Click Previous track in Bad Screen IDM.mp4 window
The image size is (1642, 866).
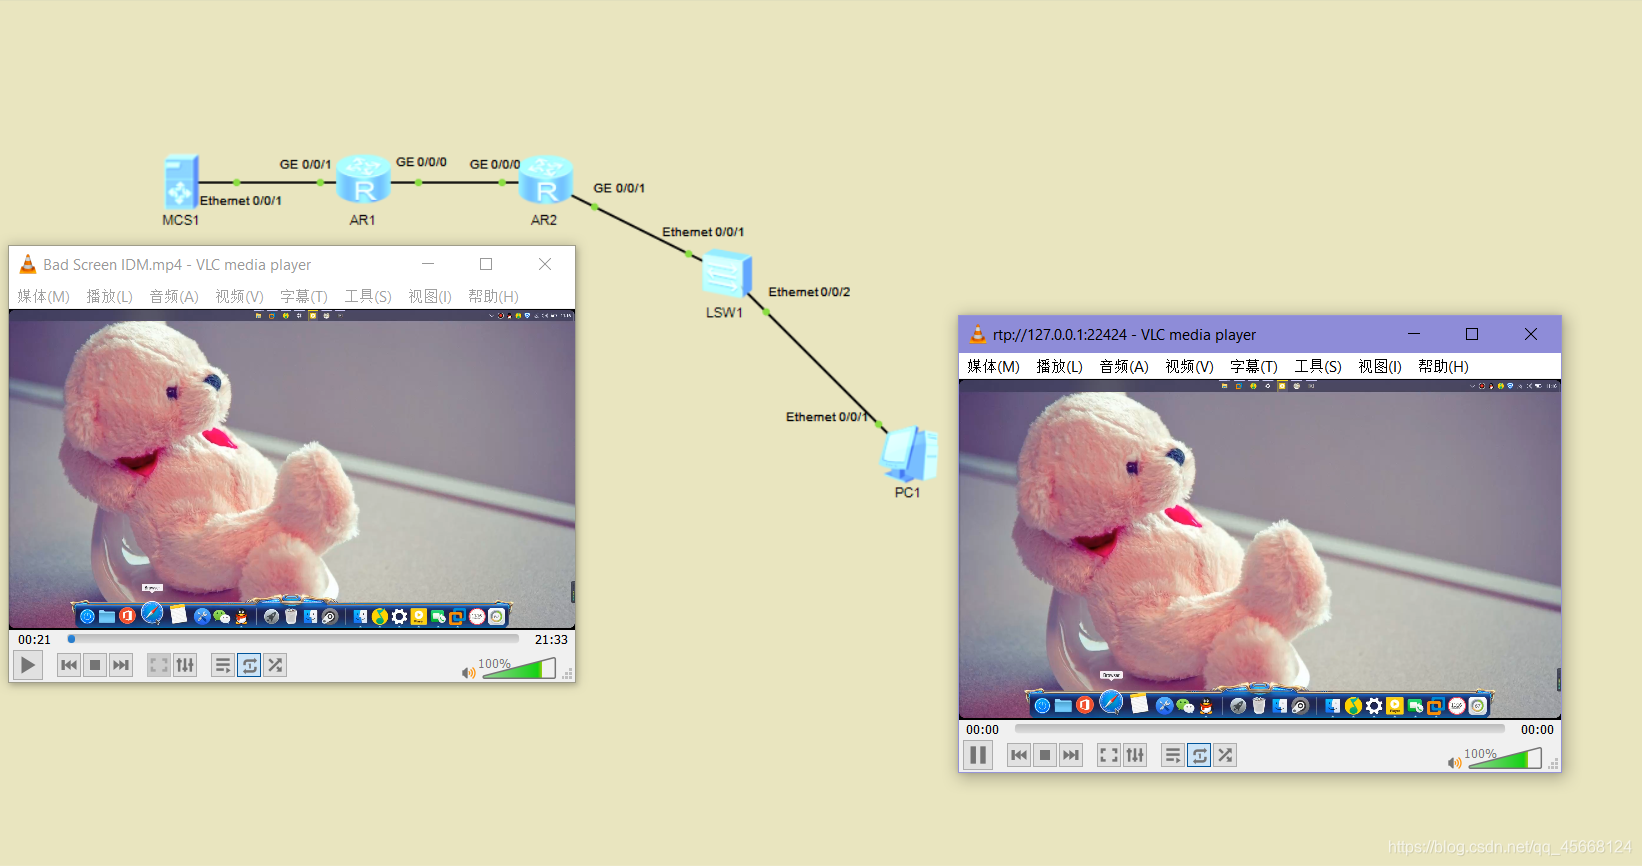tap(69, 665)
